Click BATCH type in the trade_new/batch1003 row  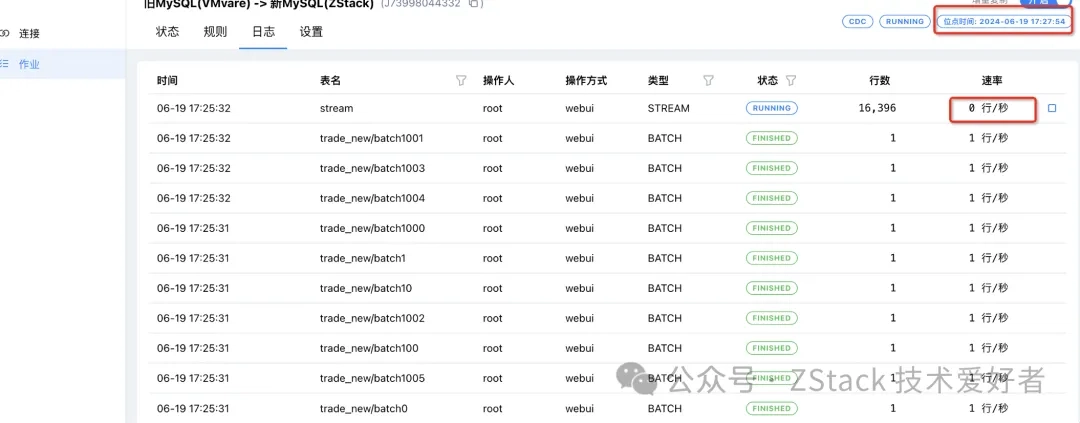point(665,168)
